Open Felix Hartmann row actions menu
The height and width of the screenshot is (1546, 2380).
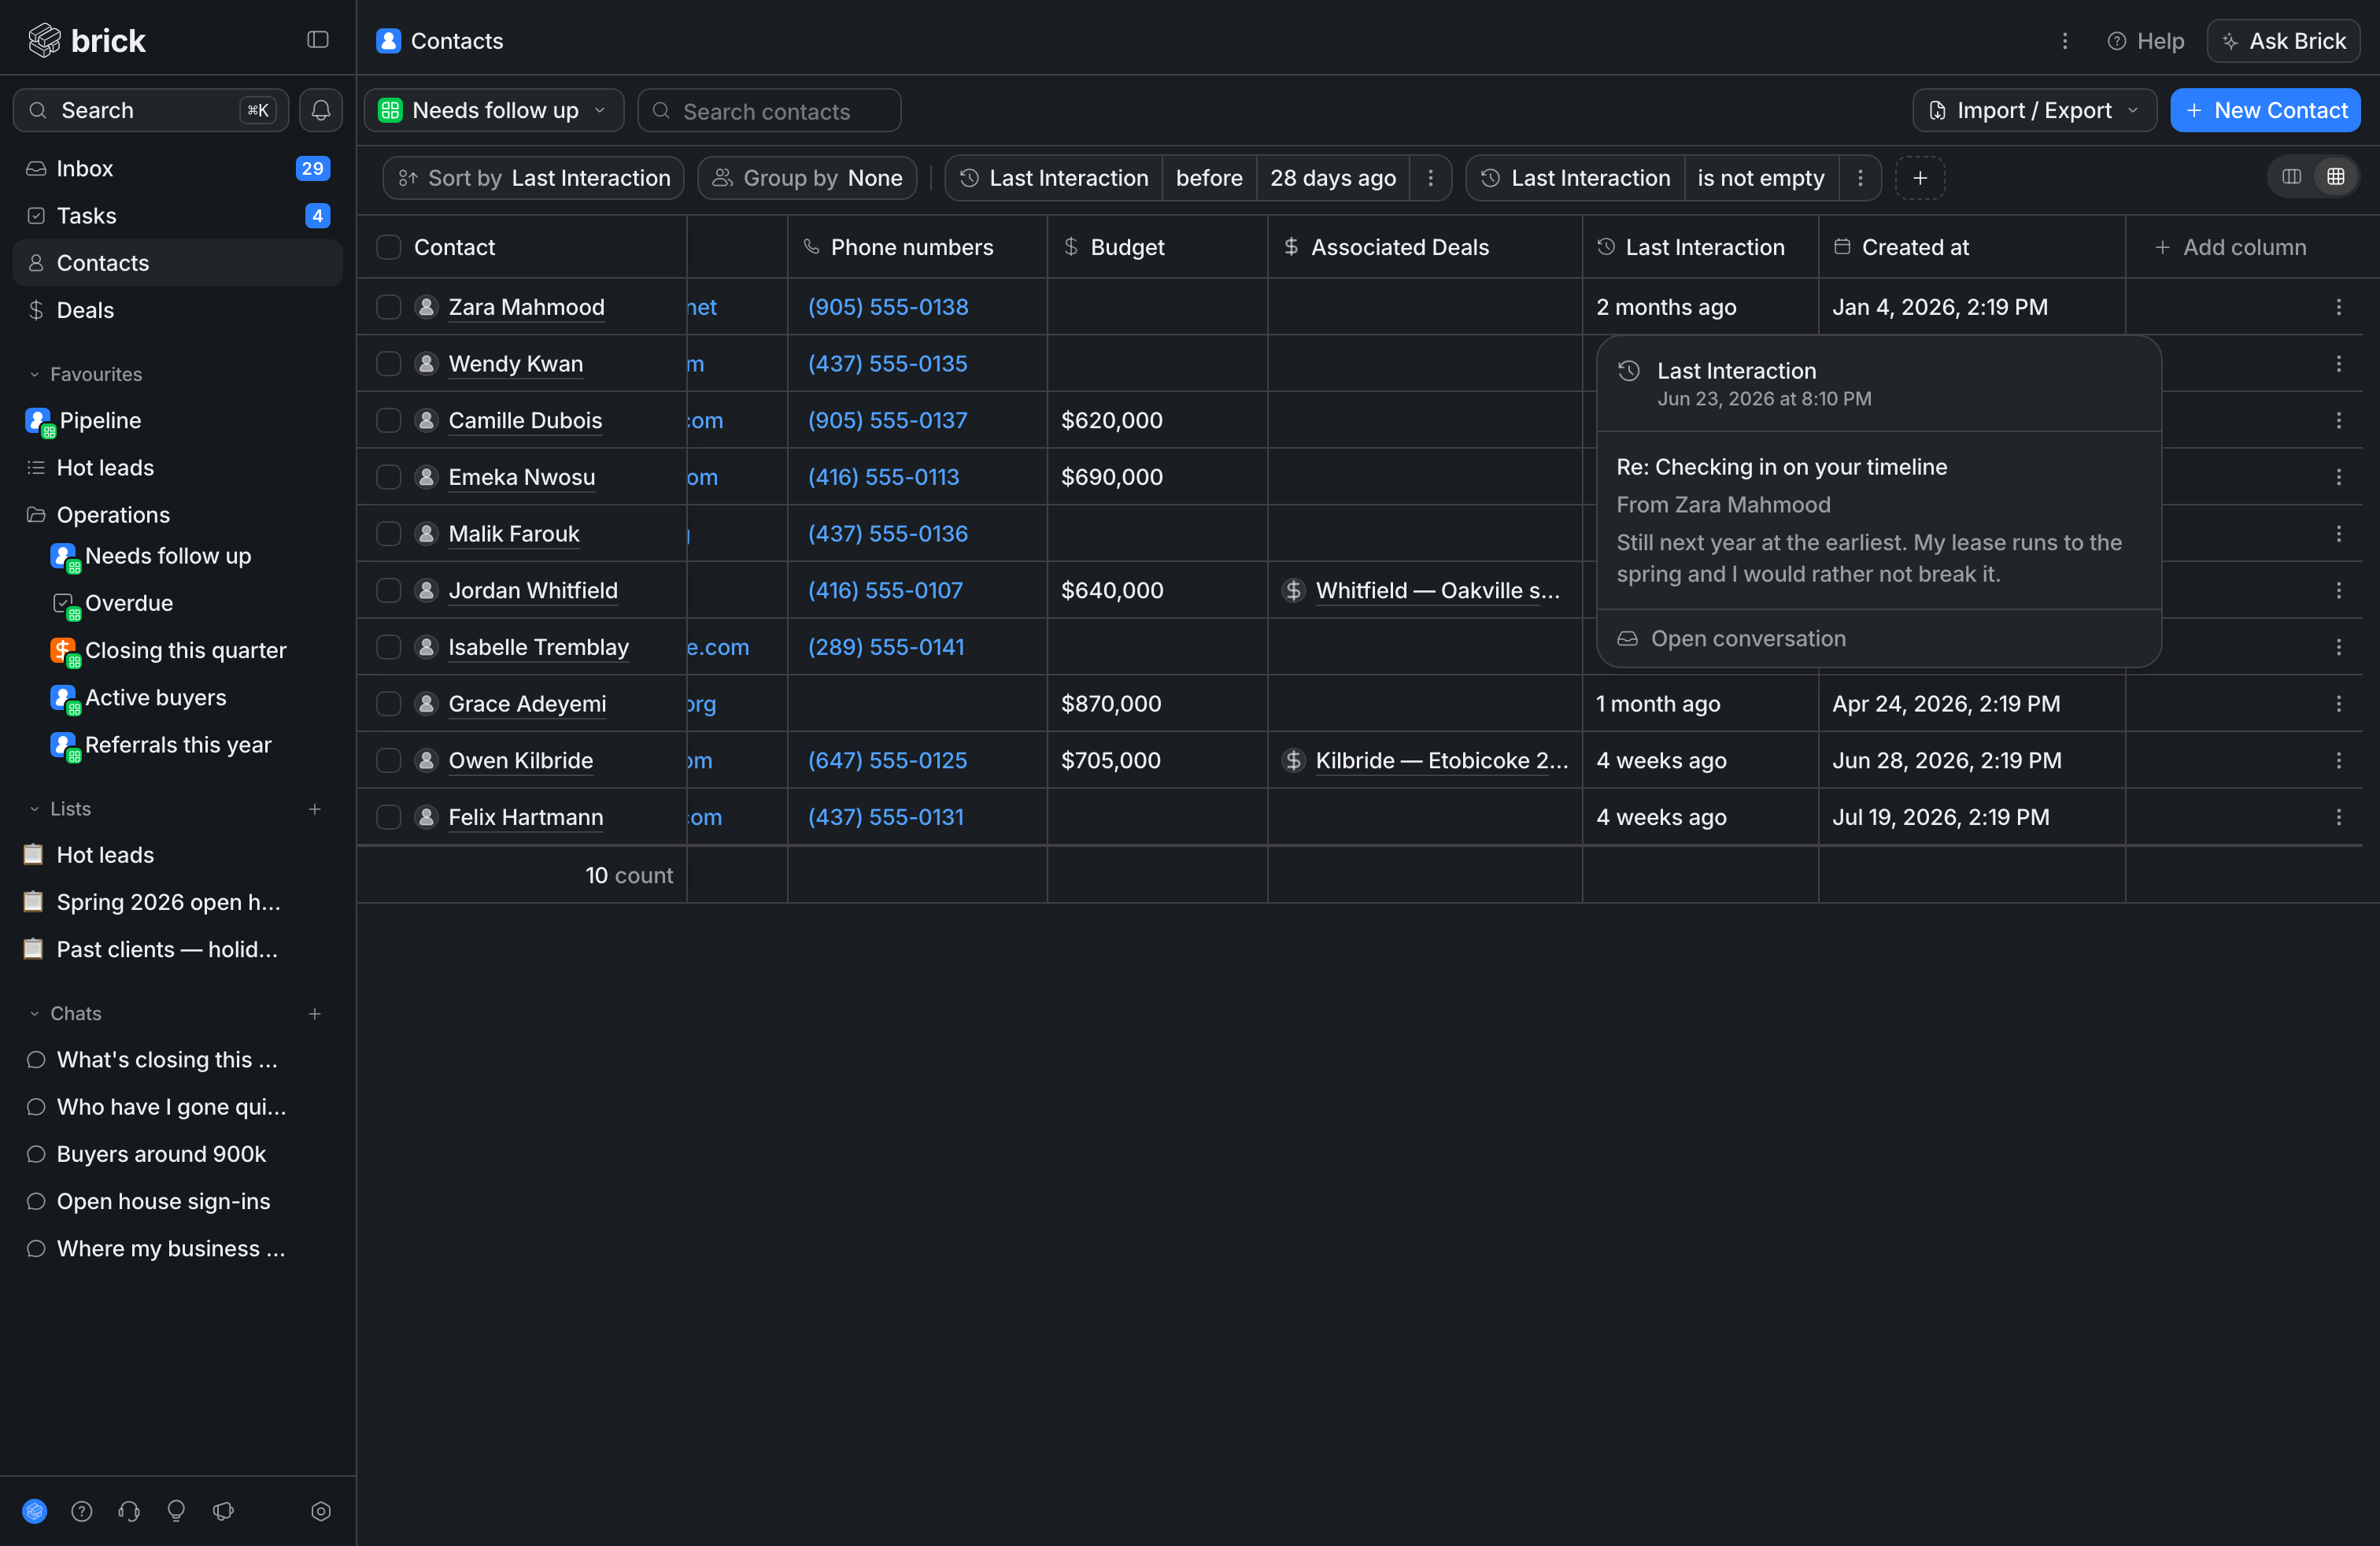coord(2339,817)
